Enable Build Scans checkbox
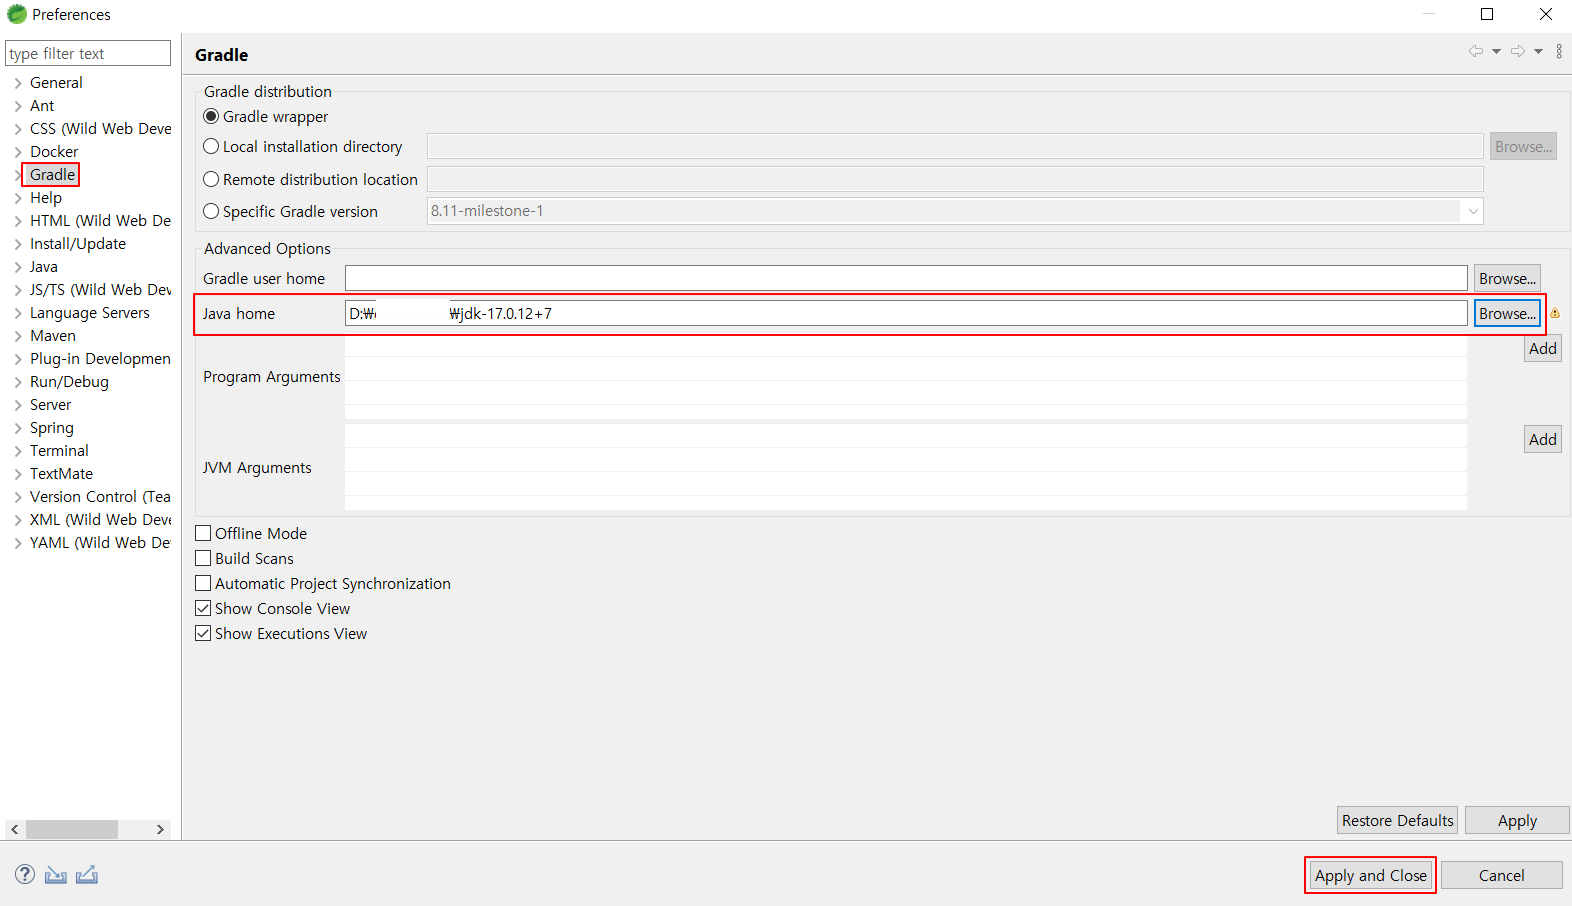 click(x=203, y=558)
